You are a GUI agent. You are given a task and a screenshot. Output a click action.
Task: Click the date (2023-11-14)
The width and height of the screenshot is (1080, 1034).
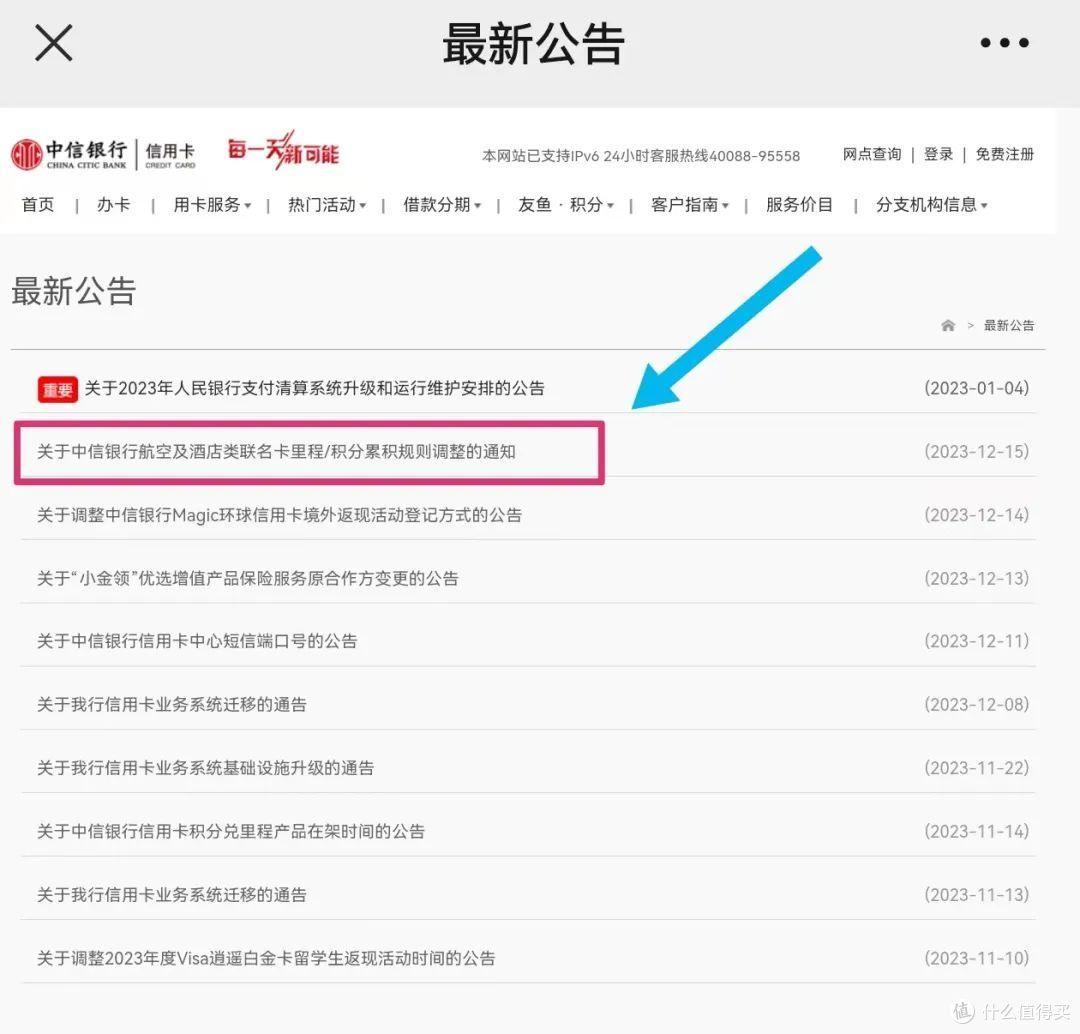pyautogui.click(x=976, y=831)
